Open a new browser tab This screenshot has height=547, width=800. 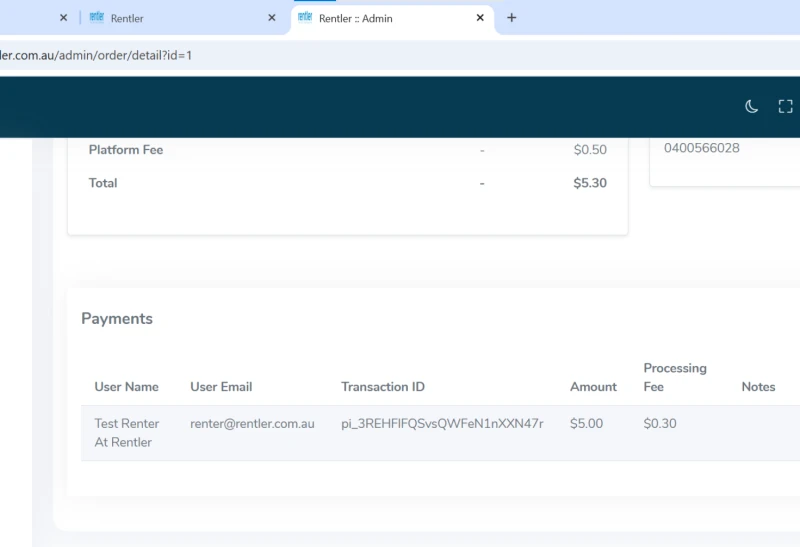pos(511,18)
